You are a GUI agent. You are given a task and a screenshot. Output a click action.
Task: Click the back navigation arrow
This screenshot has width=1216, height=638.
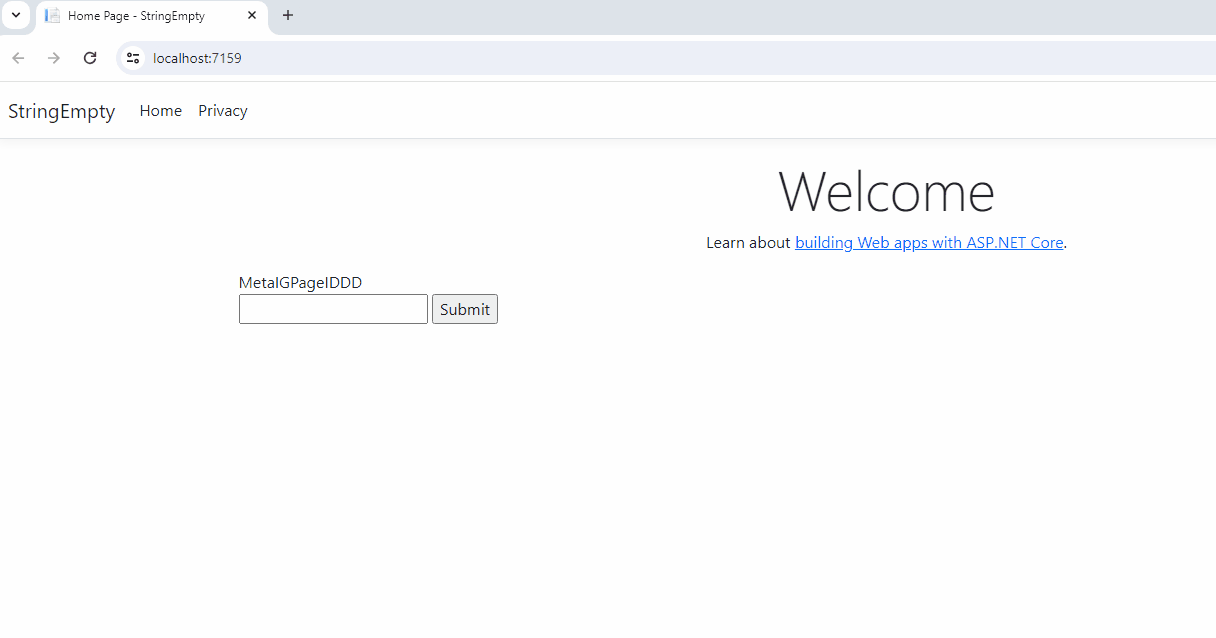[17, 58]
